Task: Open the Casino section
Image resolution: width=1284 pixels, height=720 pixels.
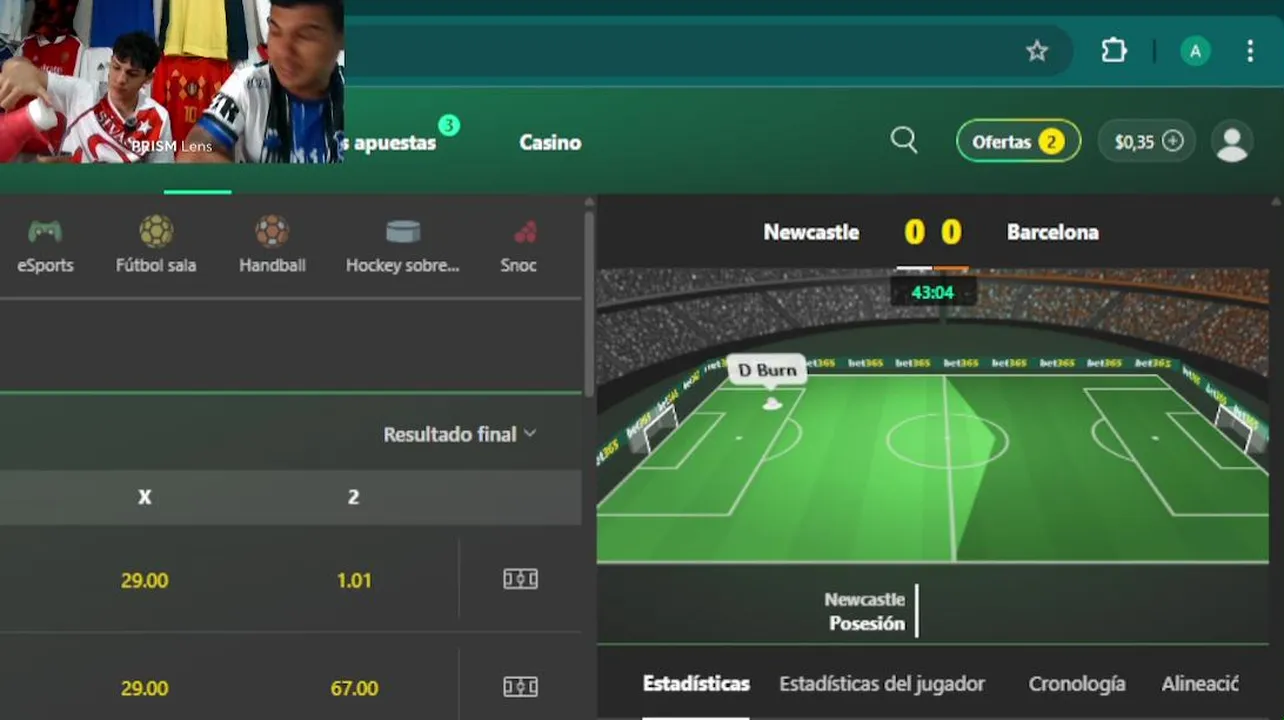Action: (x=550, y=142)
